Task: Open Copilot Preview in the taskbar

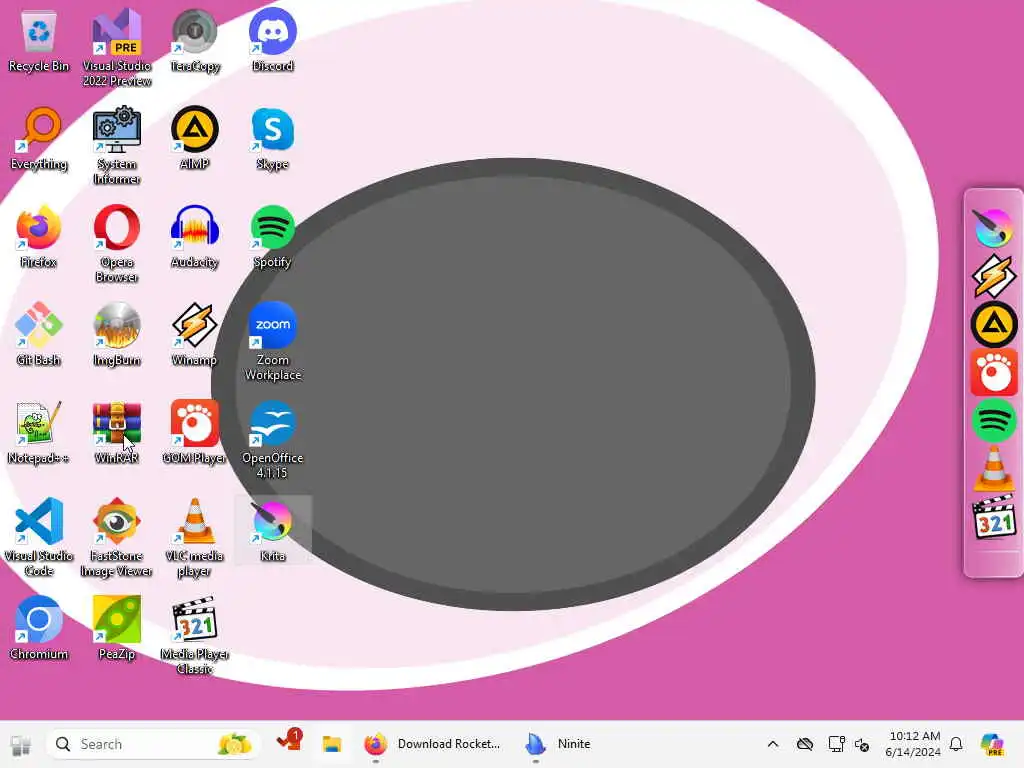Action: click(x=993, y=744)
